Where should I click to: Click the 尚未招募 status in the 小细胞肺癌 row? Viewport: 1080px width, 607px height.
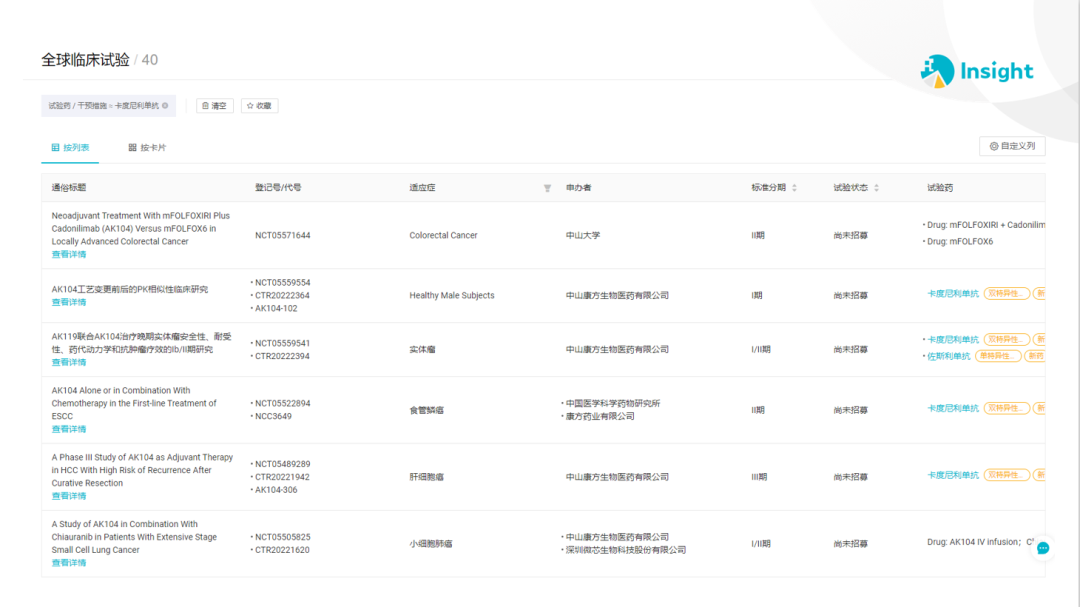(851, 544)
